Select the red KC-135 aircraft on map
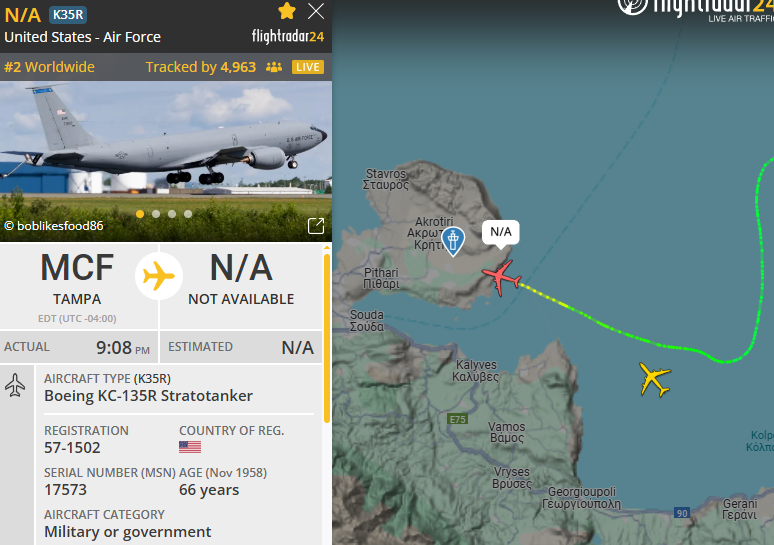774x545 pixels. [x=501, y=278]
